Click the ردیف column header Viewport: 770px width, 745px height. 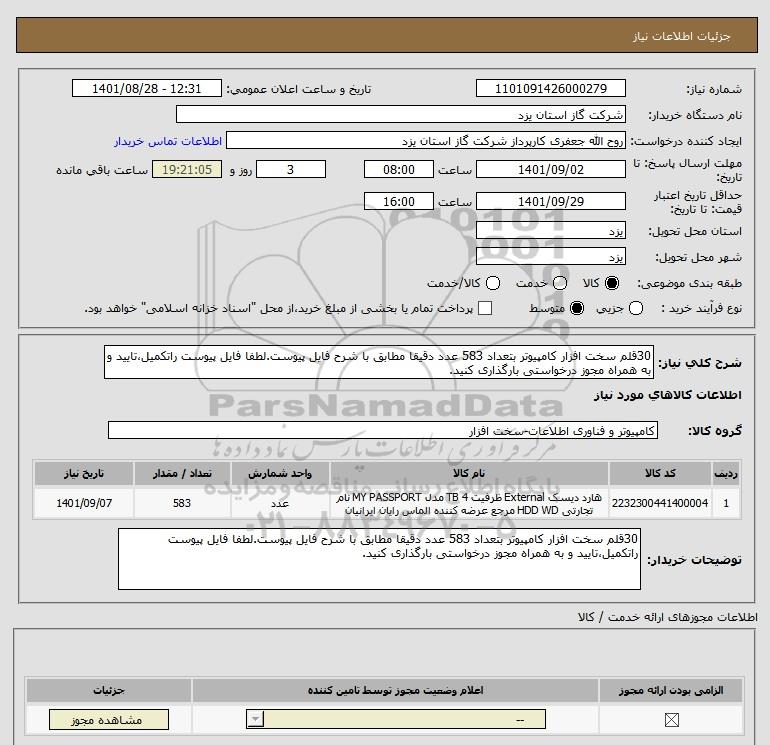(726, 473)
